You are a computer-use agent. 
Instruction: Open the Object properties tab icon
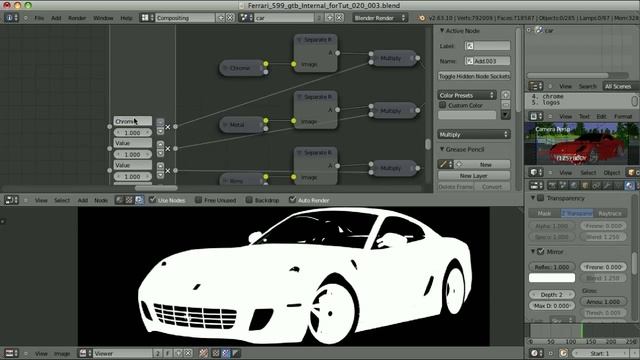click(585, 186)
